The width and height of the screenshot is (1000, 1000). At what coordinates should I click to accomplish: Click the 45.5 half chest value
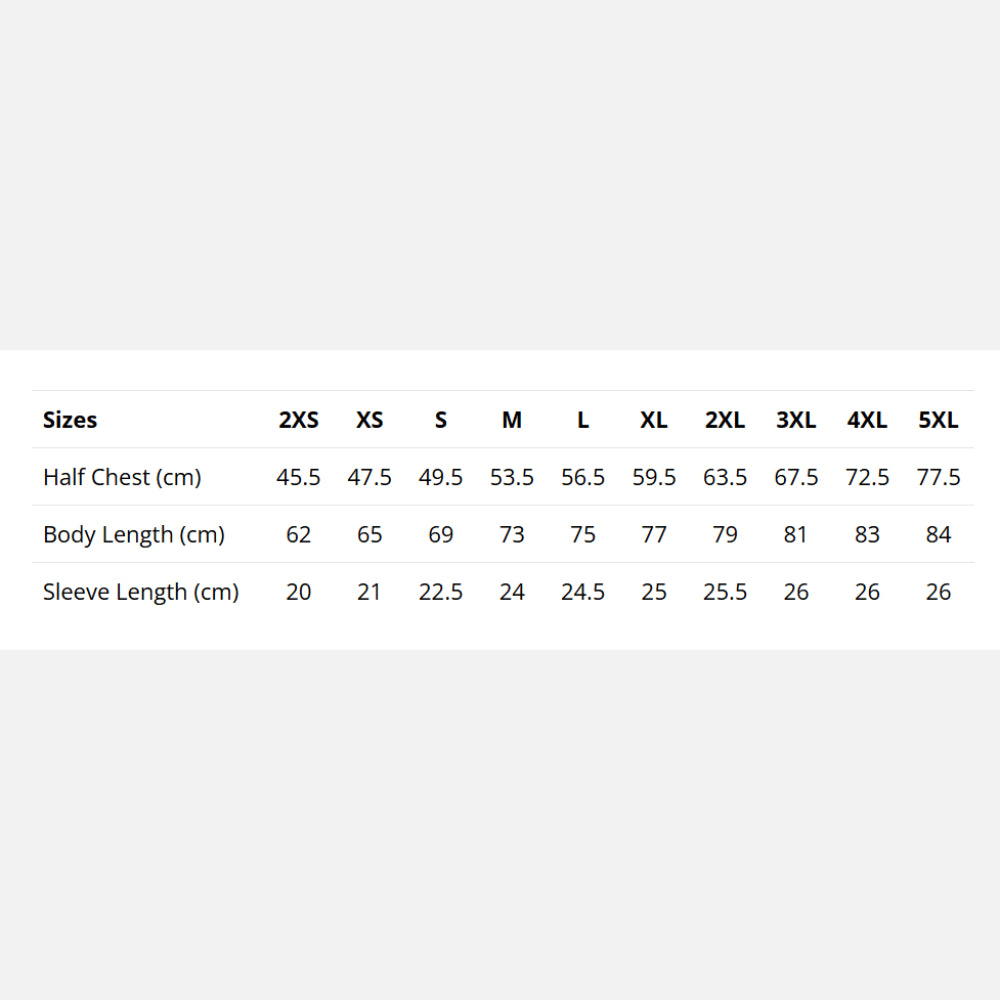(x=298, y=478)
